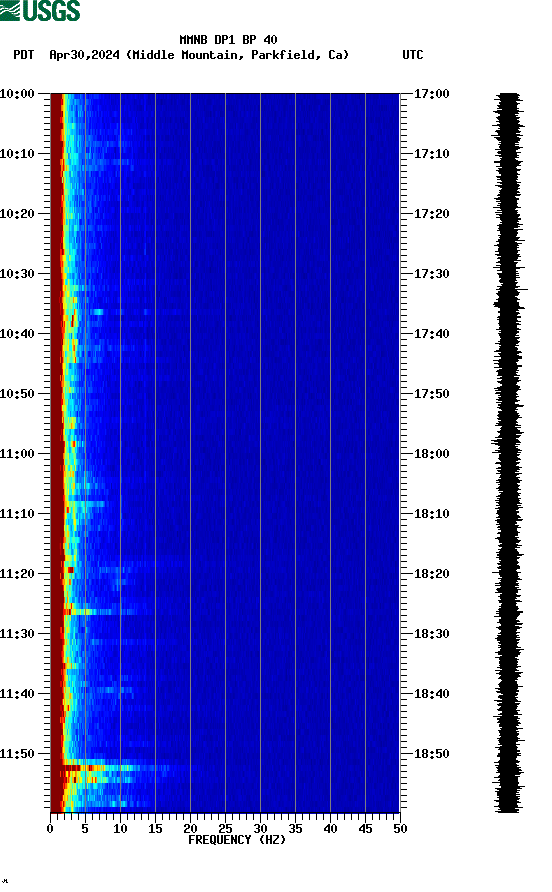
Task: Click the "10" frequency axis label
Action: click(120, 829)
